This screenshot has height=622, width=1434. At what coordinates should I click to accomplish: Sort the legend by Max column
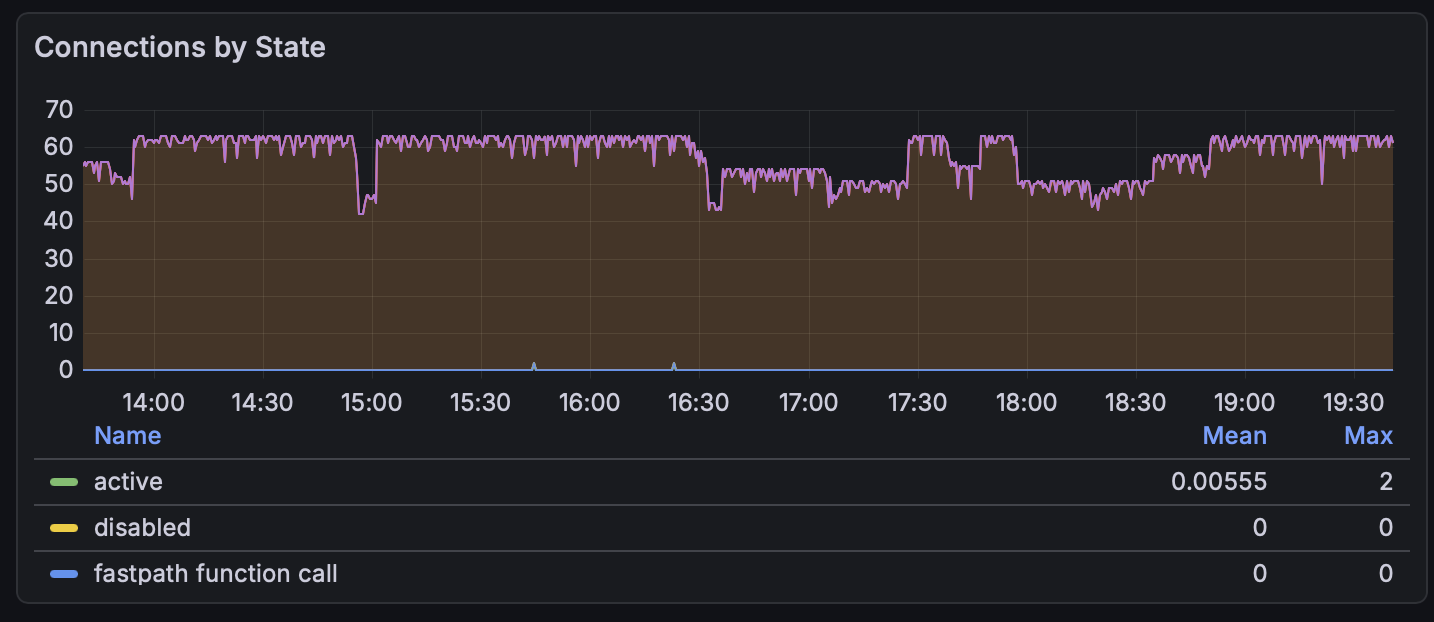point(1368,436)
